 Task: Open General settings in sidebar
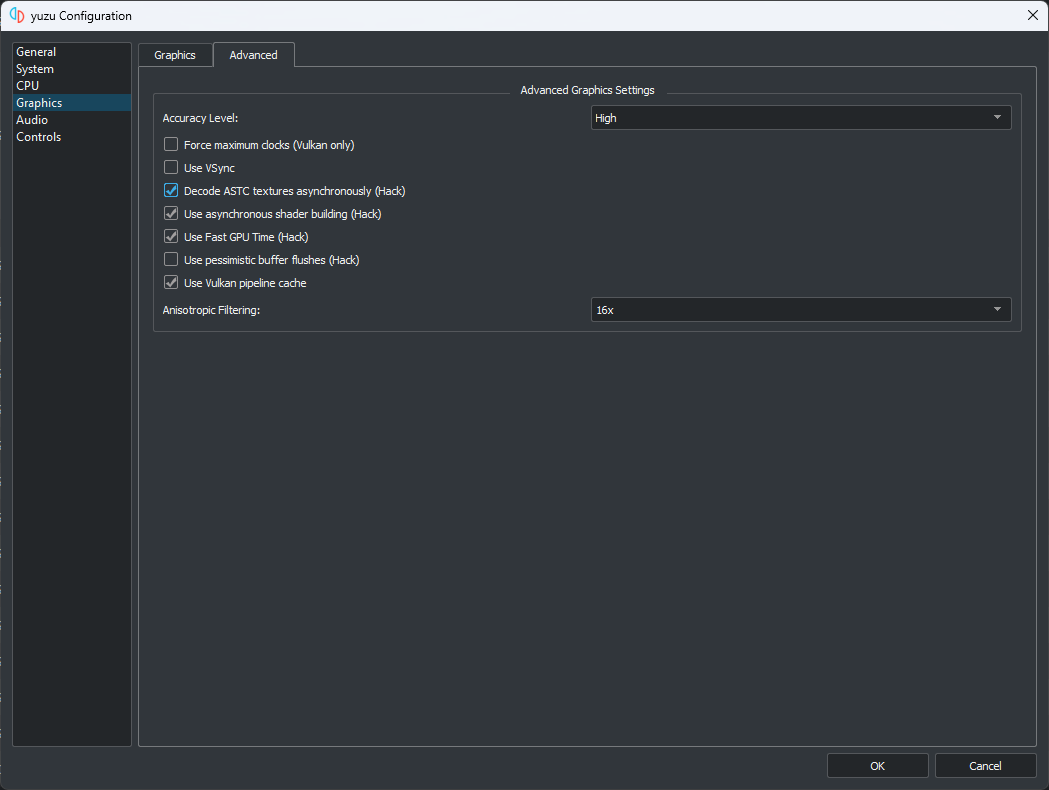click(x=72, y=52)
